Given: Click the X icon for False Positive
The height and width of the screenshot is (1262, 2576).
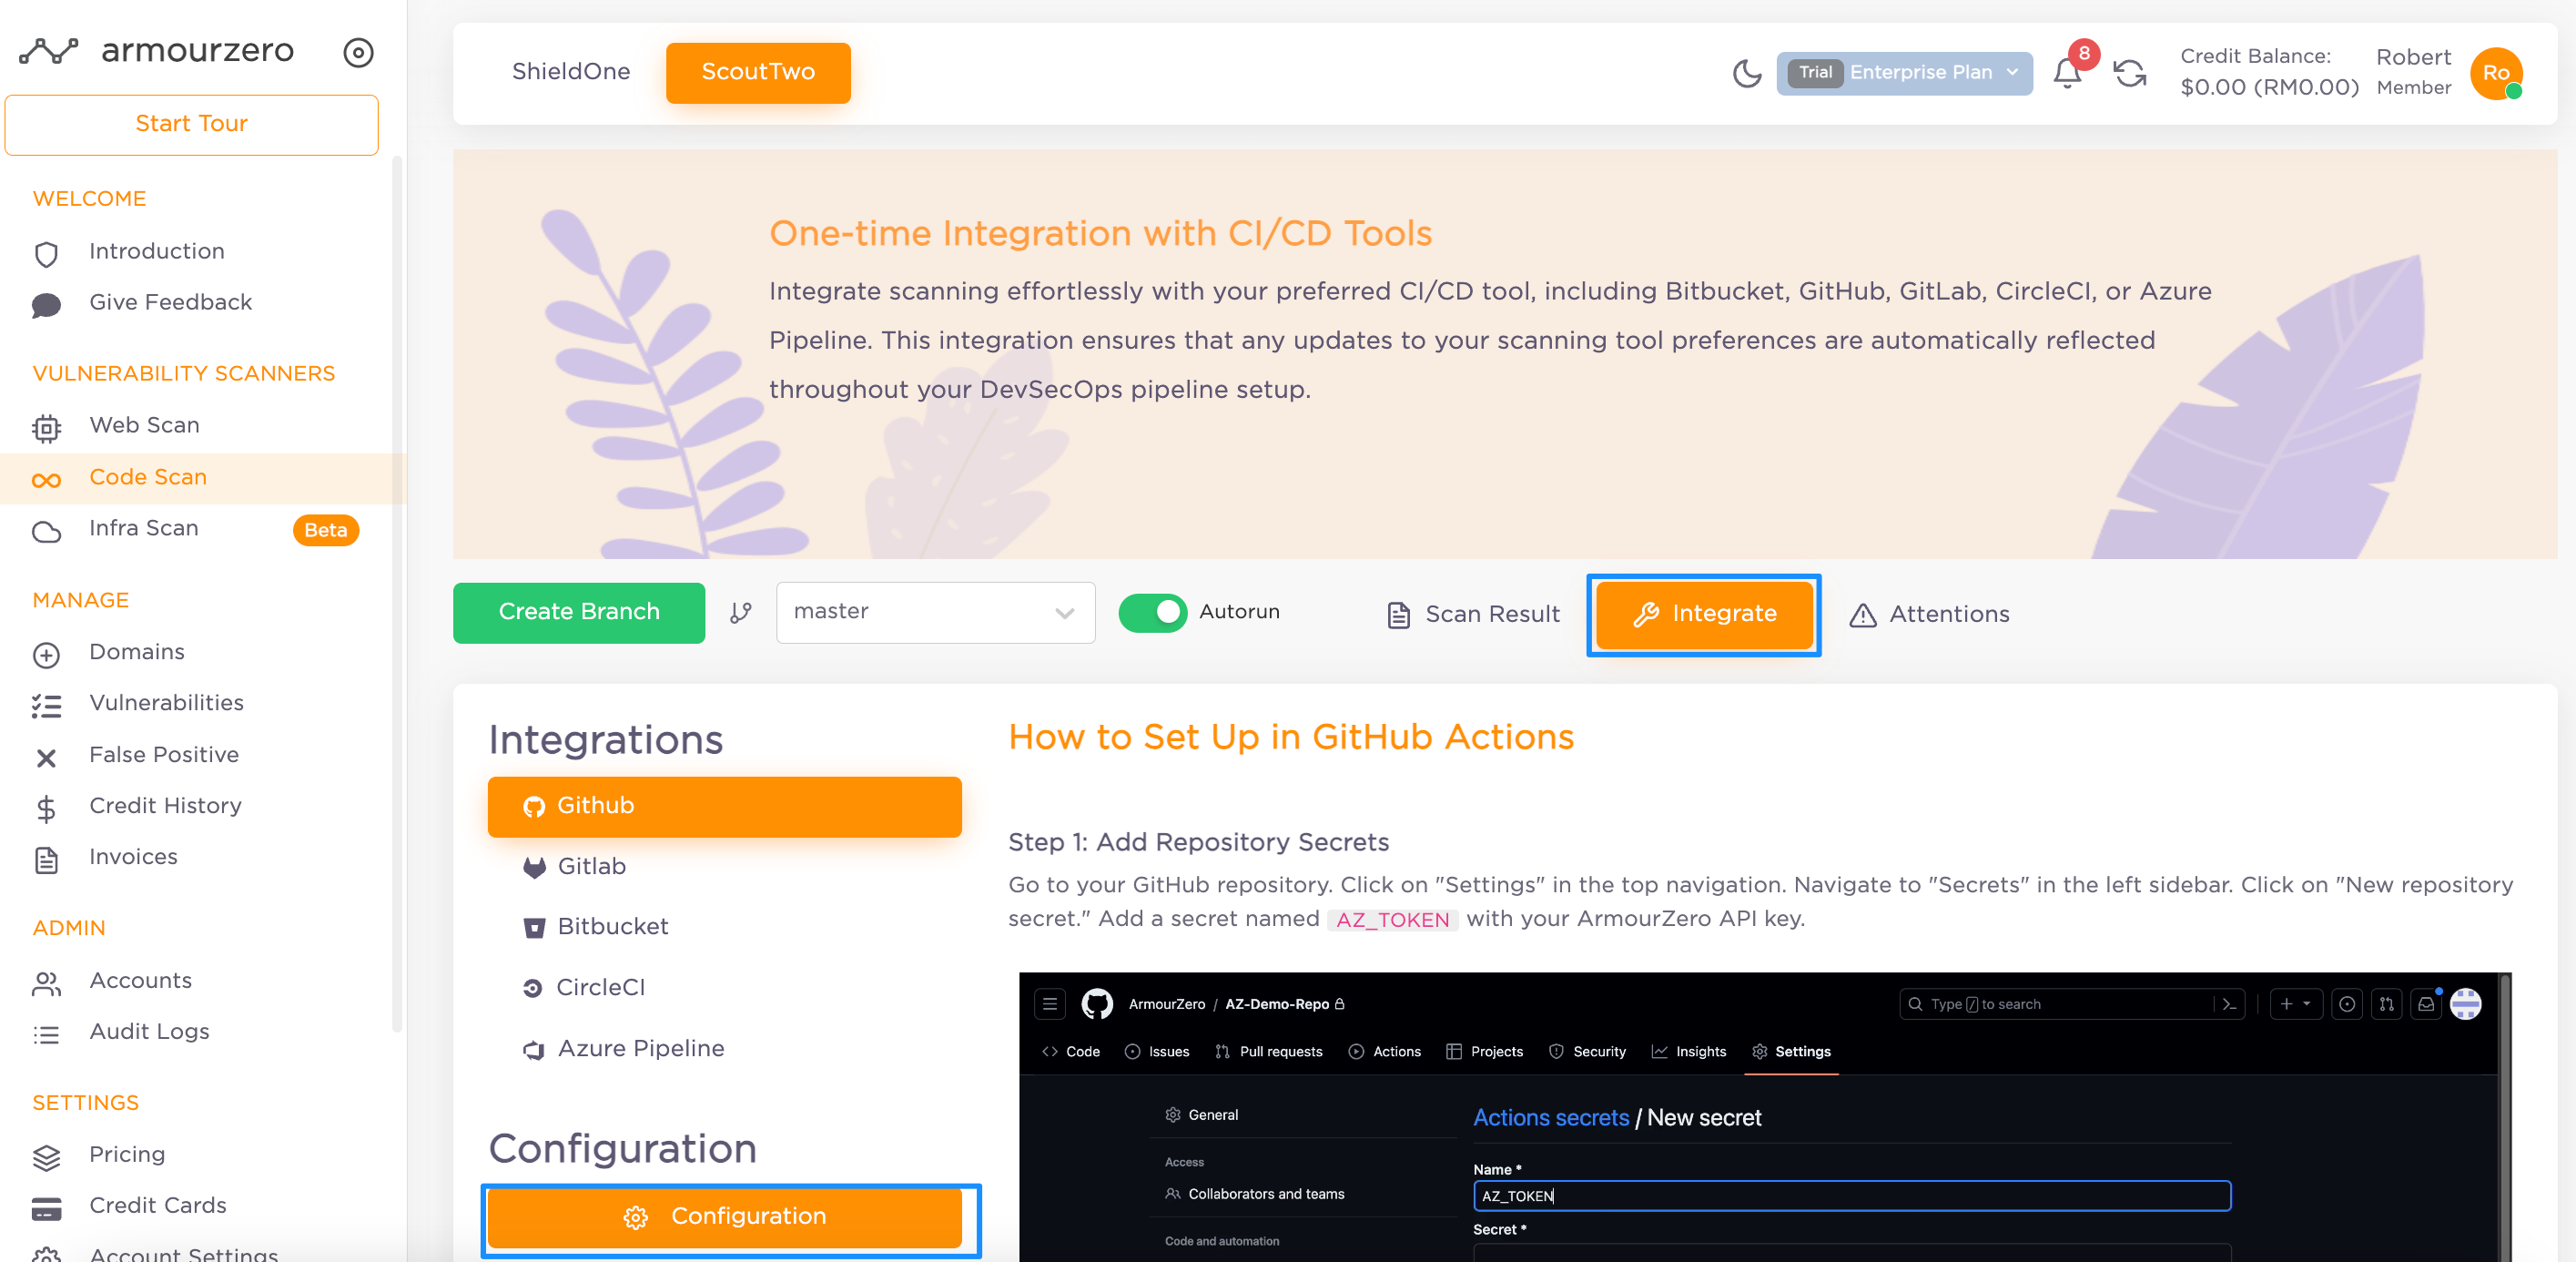Looking at the screenshot, I should (x=46, y=758).
